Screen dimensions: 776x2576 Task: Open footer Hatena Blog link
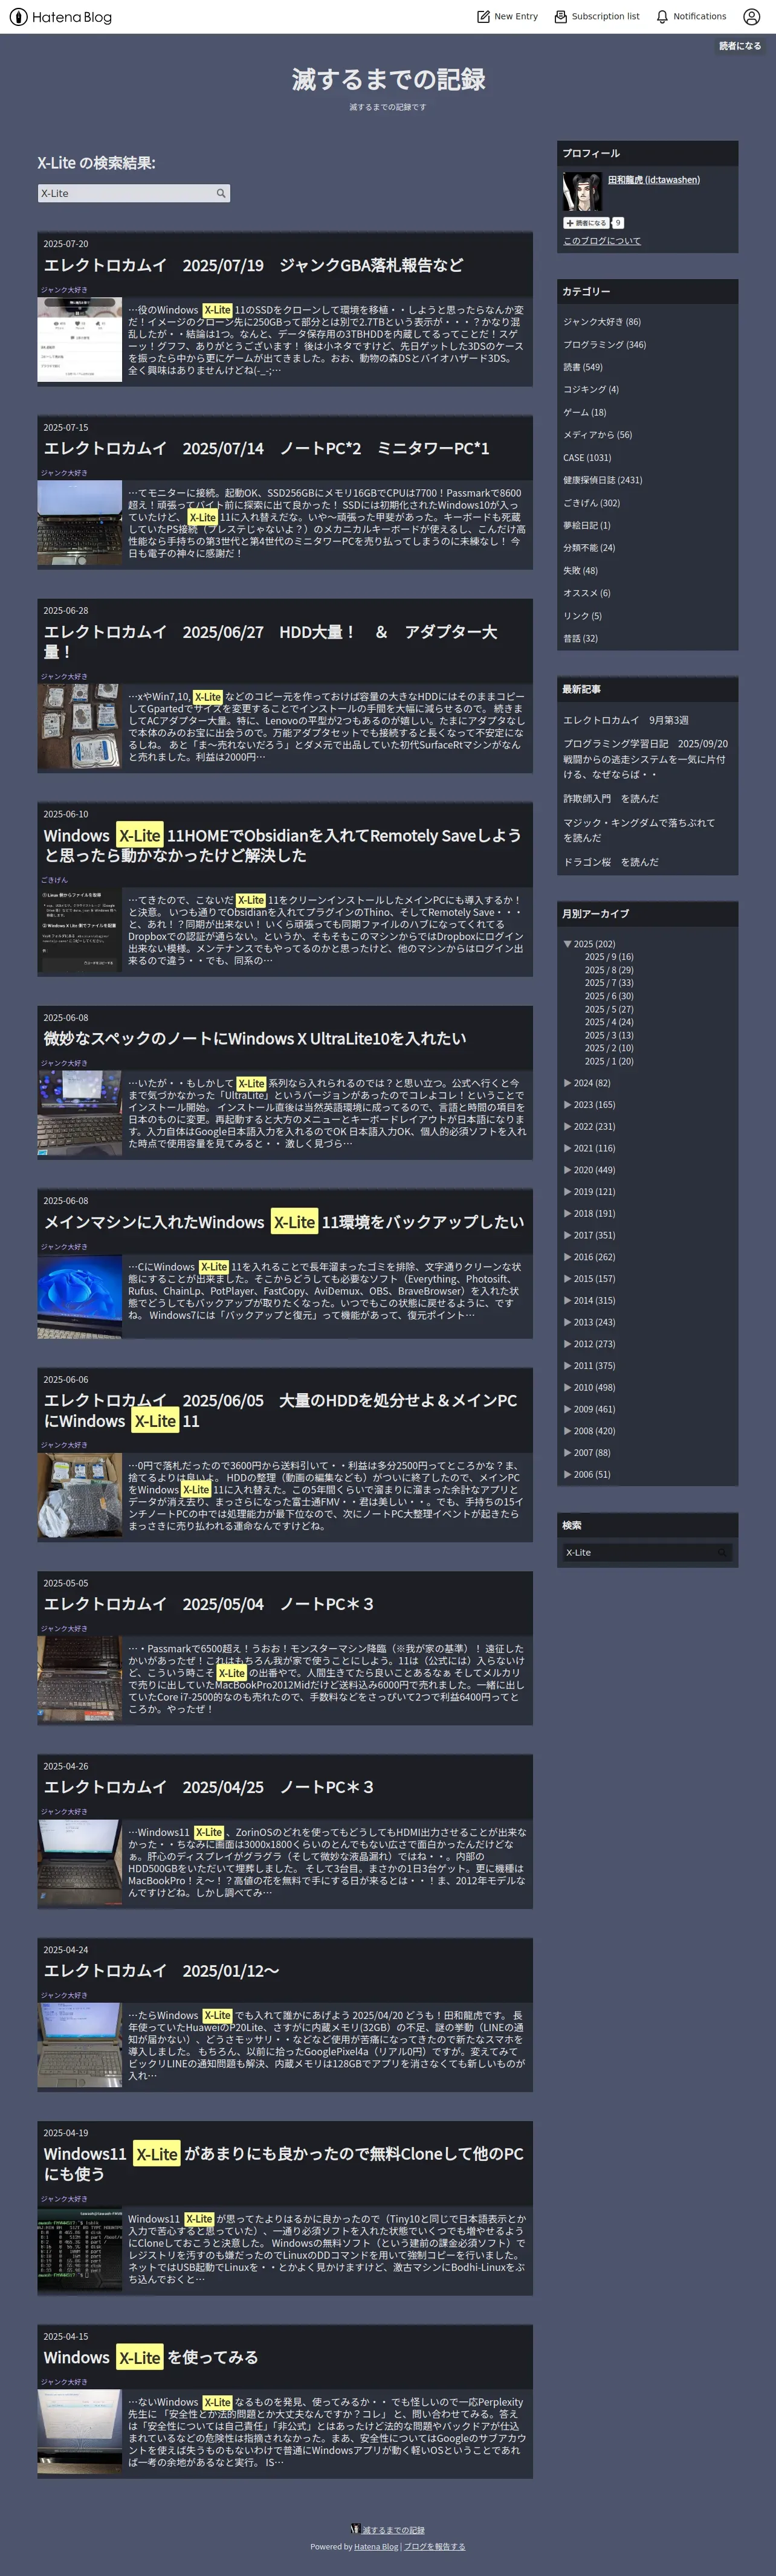click(376, 2547)
